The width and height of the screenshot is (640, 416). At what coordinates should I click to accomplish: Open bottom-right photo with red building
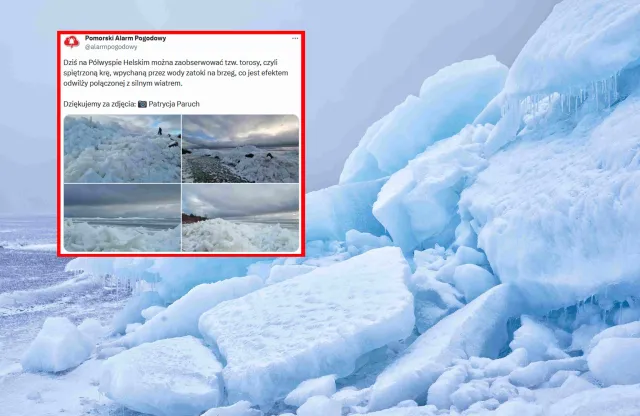tap(240, 218)
